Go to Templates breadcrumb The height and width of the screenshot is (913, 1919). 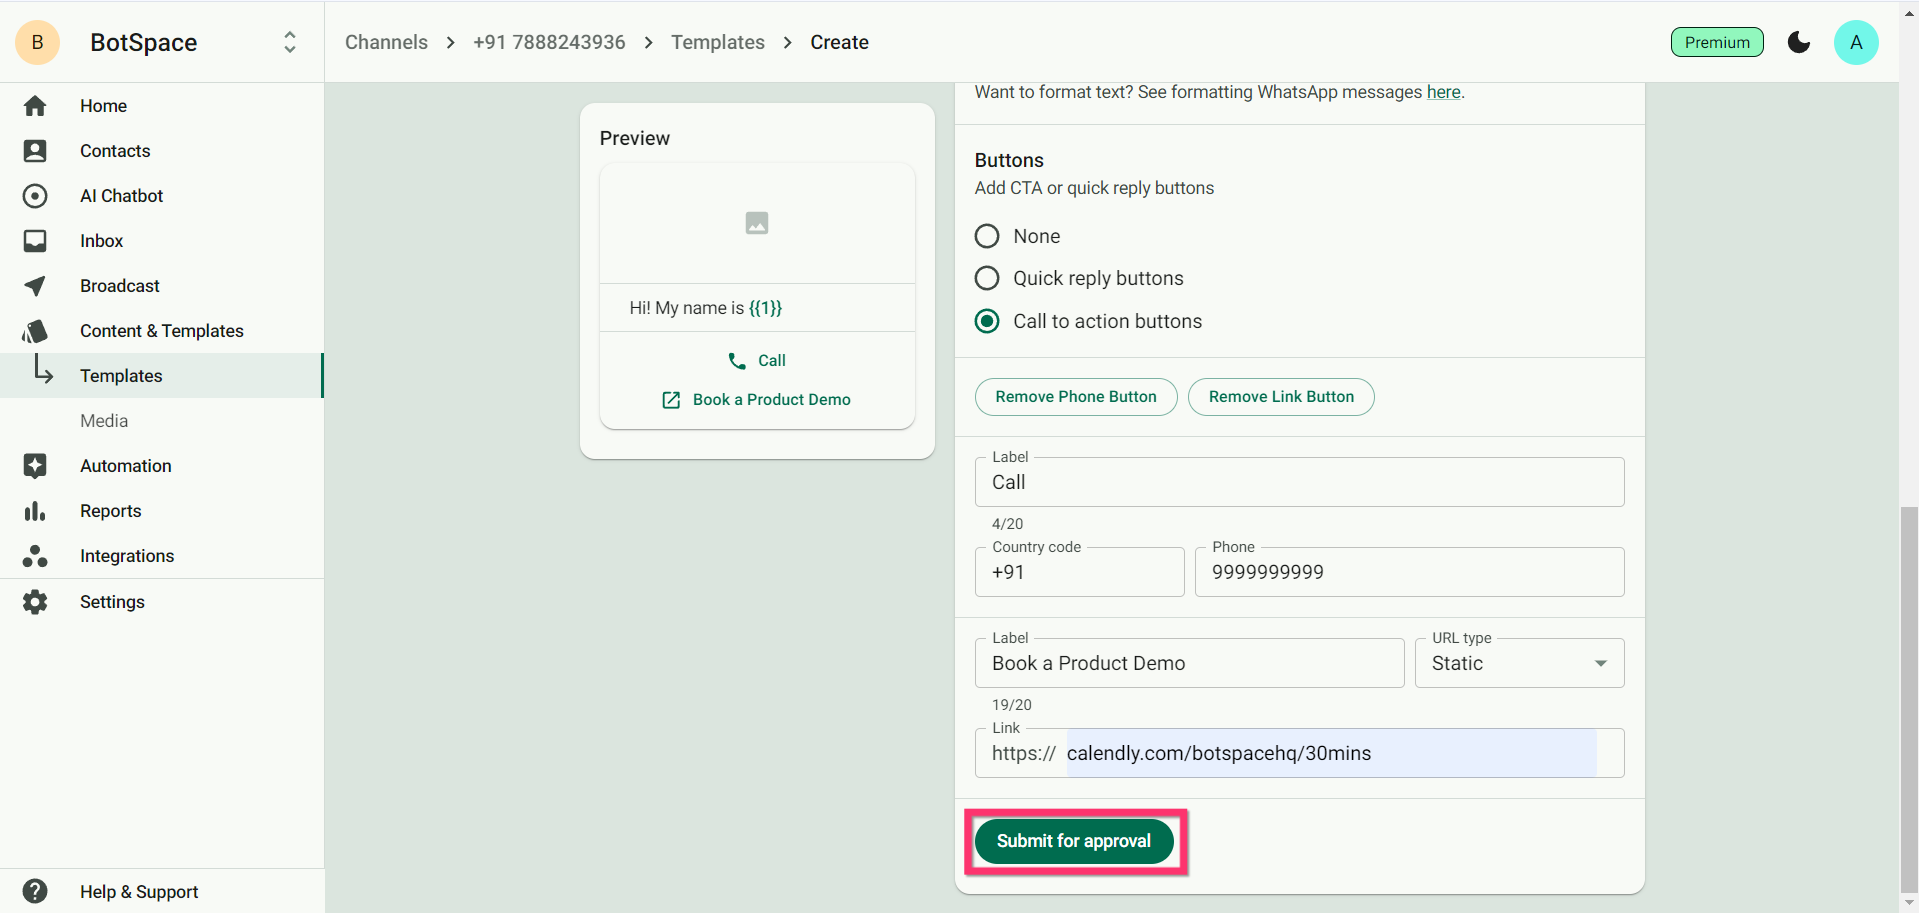[717, 42]
